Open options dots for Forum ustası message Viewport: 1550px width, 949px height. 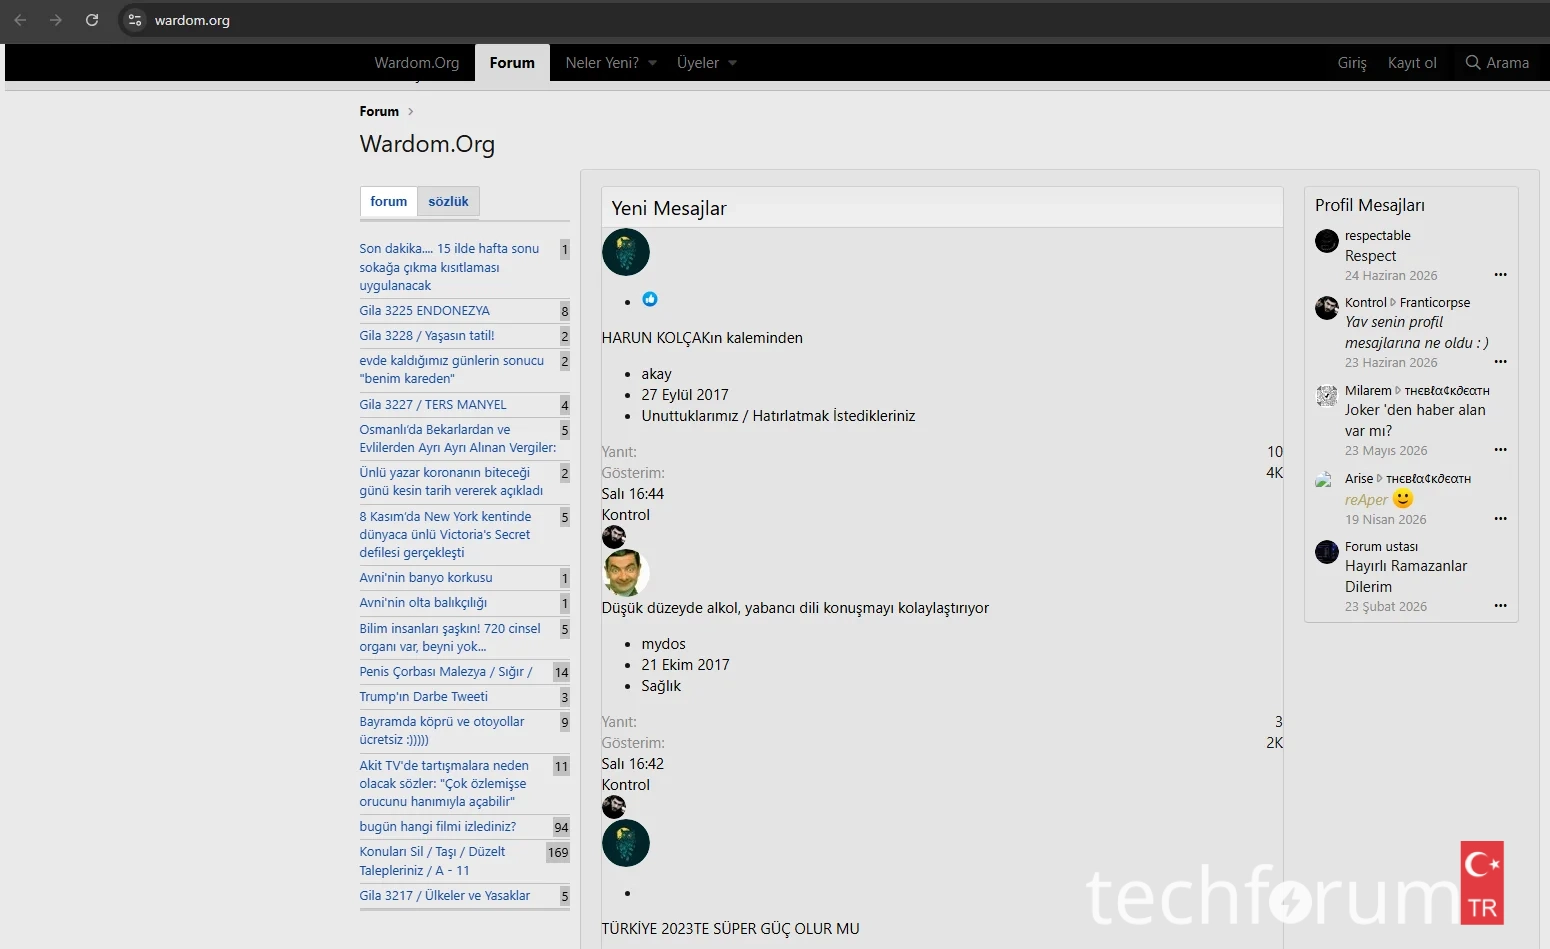click(x=1500, y=606)
